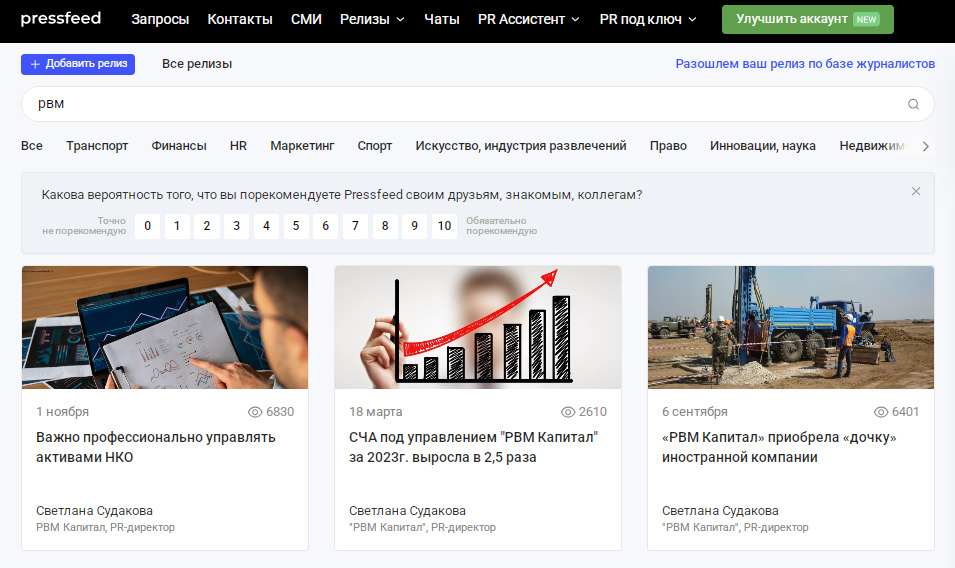Select the Транспорт category tab
955x568 pixels.
pyautogui.click(x=97, y=146)
